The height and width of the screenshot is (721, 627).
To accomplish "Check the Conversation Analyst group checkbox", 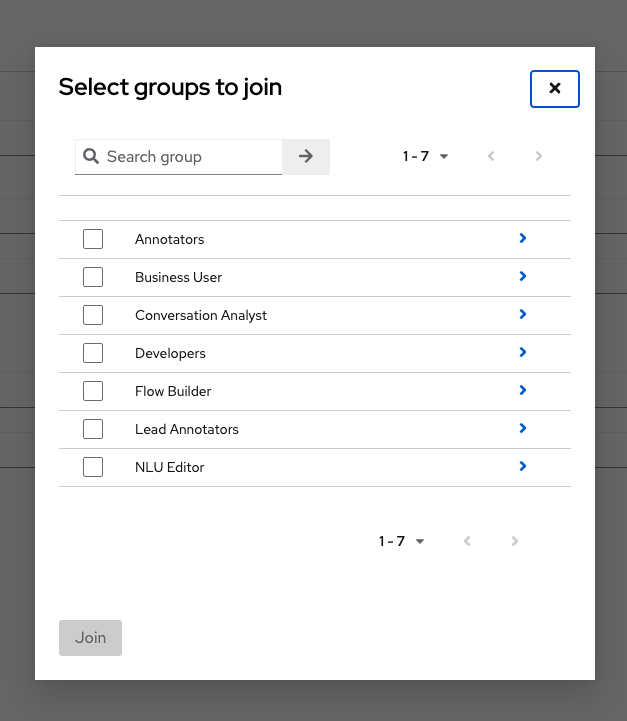I will (93, 315).
